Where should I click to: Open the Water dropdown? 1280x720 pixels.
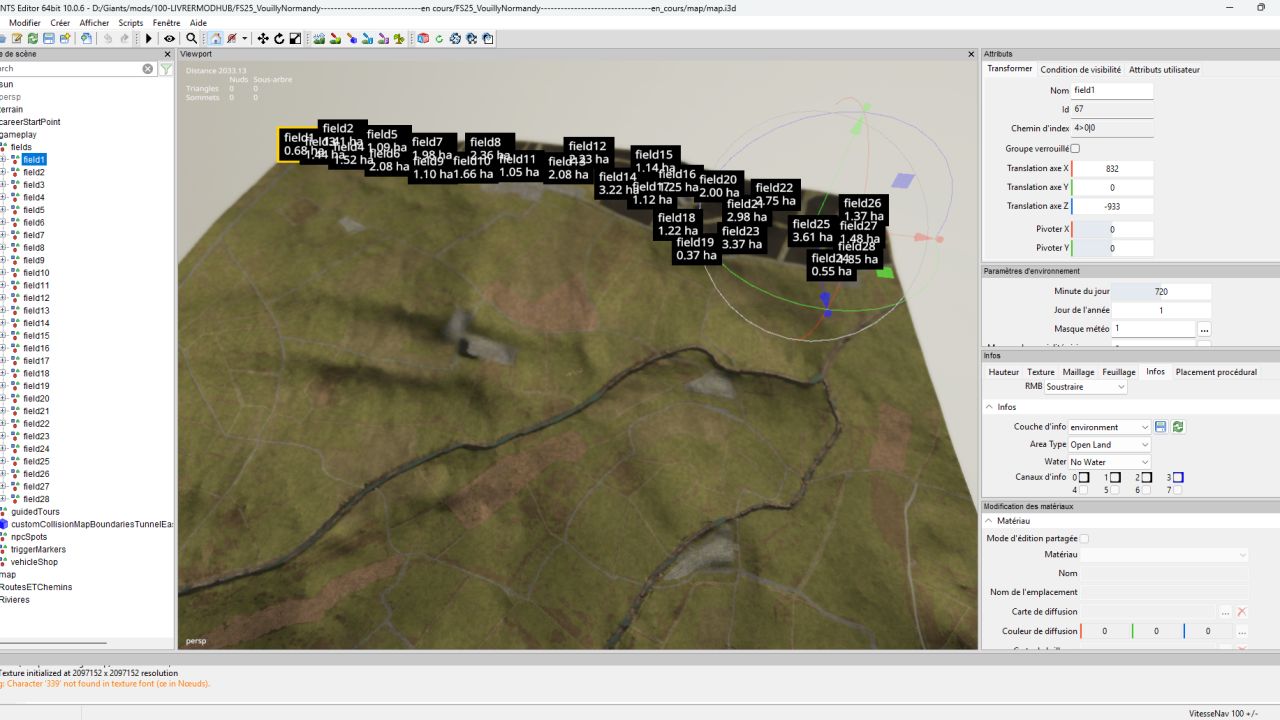(x=1109, y=462)
